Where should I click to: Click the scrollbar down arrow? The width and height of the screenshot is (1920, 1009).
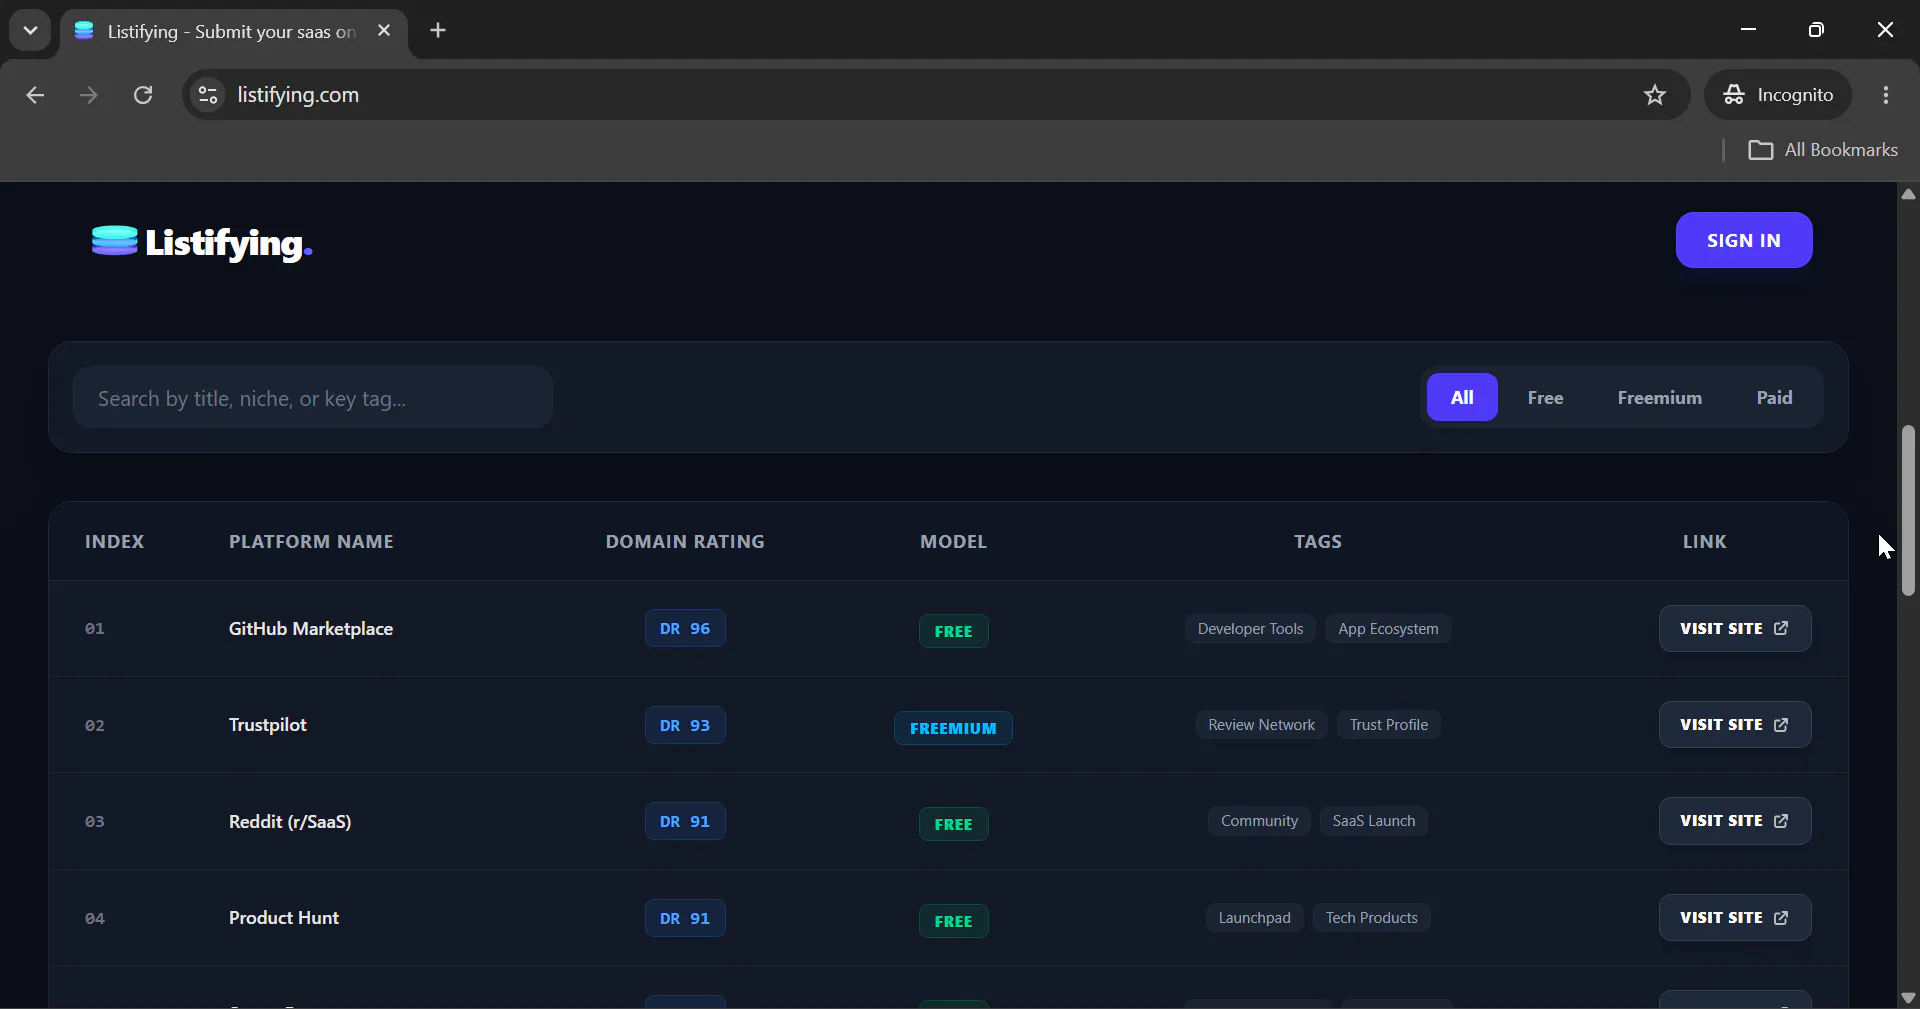coord(1908,997)
